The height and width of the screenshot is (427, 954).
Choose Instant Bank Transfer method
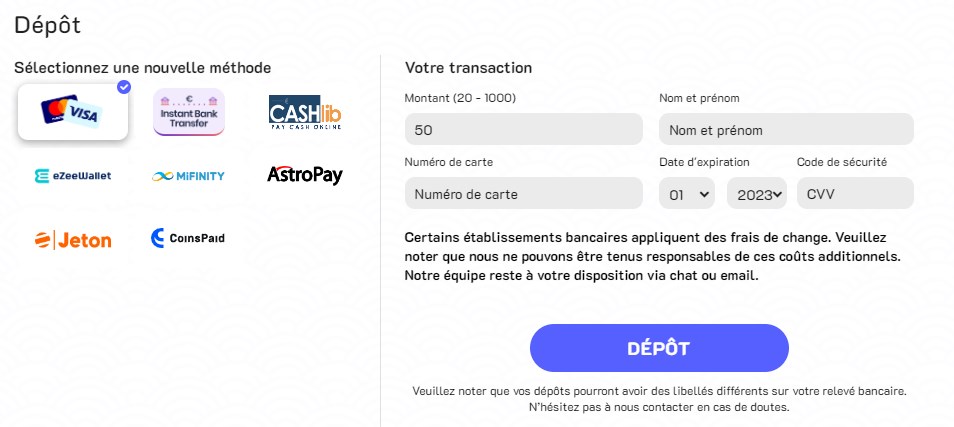point(188,113)
